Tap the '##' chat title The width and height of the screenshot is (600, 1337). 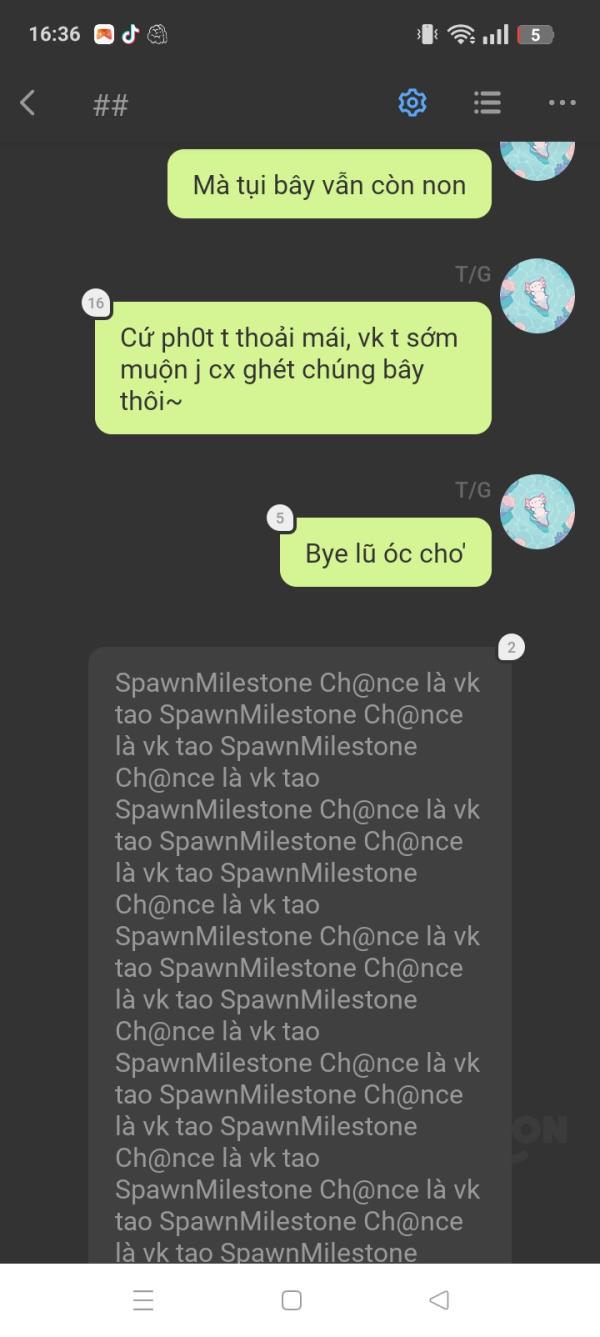tap(110, 105)
